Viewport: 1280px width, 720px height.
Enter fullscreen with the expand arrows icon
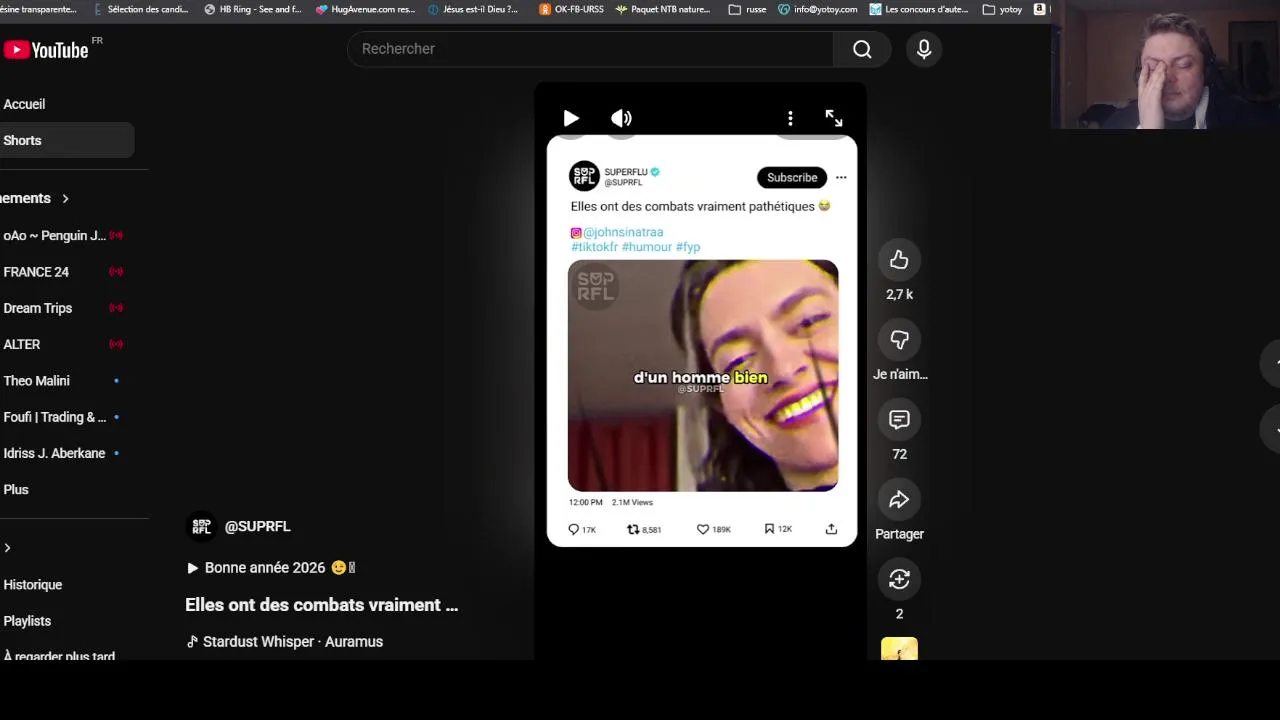pyautogui.click(x=834, y=118)
